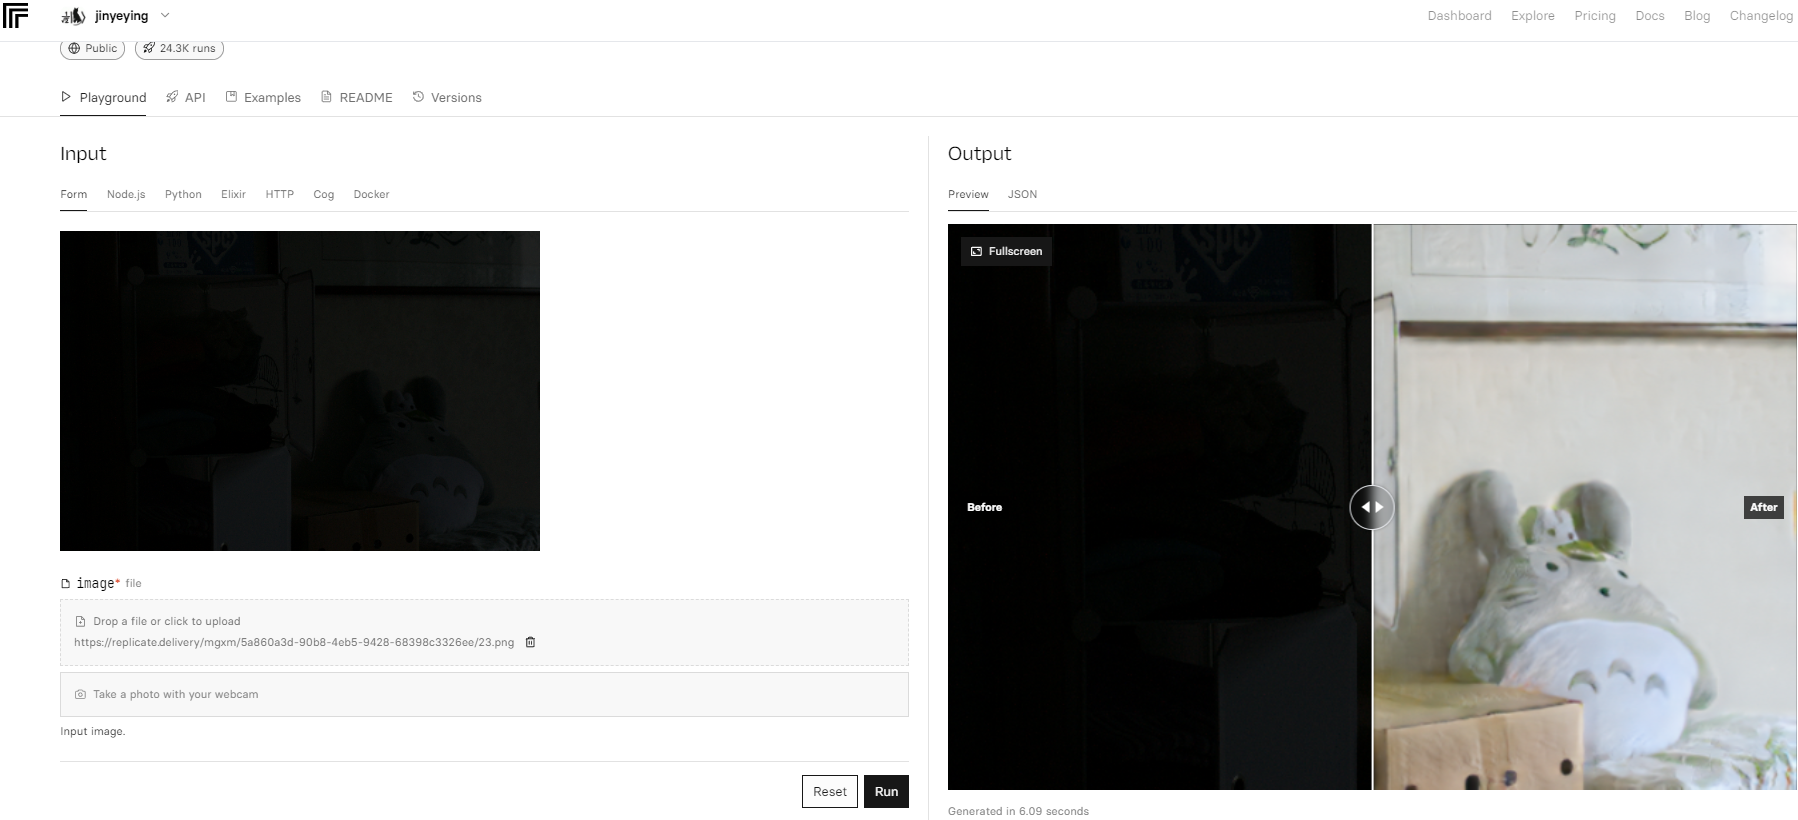Click the Before label on output
Screen dimensions: 1798x820
[x=984, y=507]
